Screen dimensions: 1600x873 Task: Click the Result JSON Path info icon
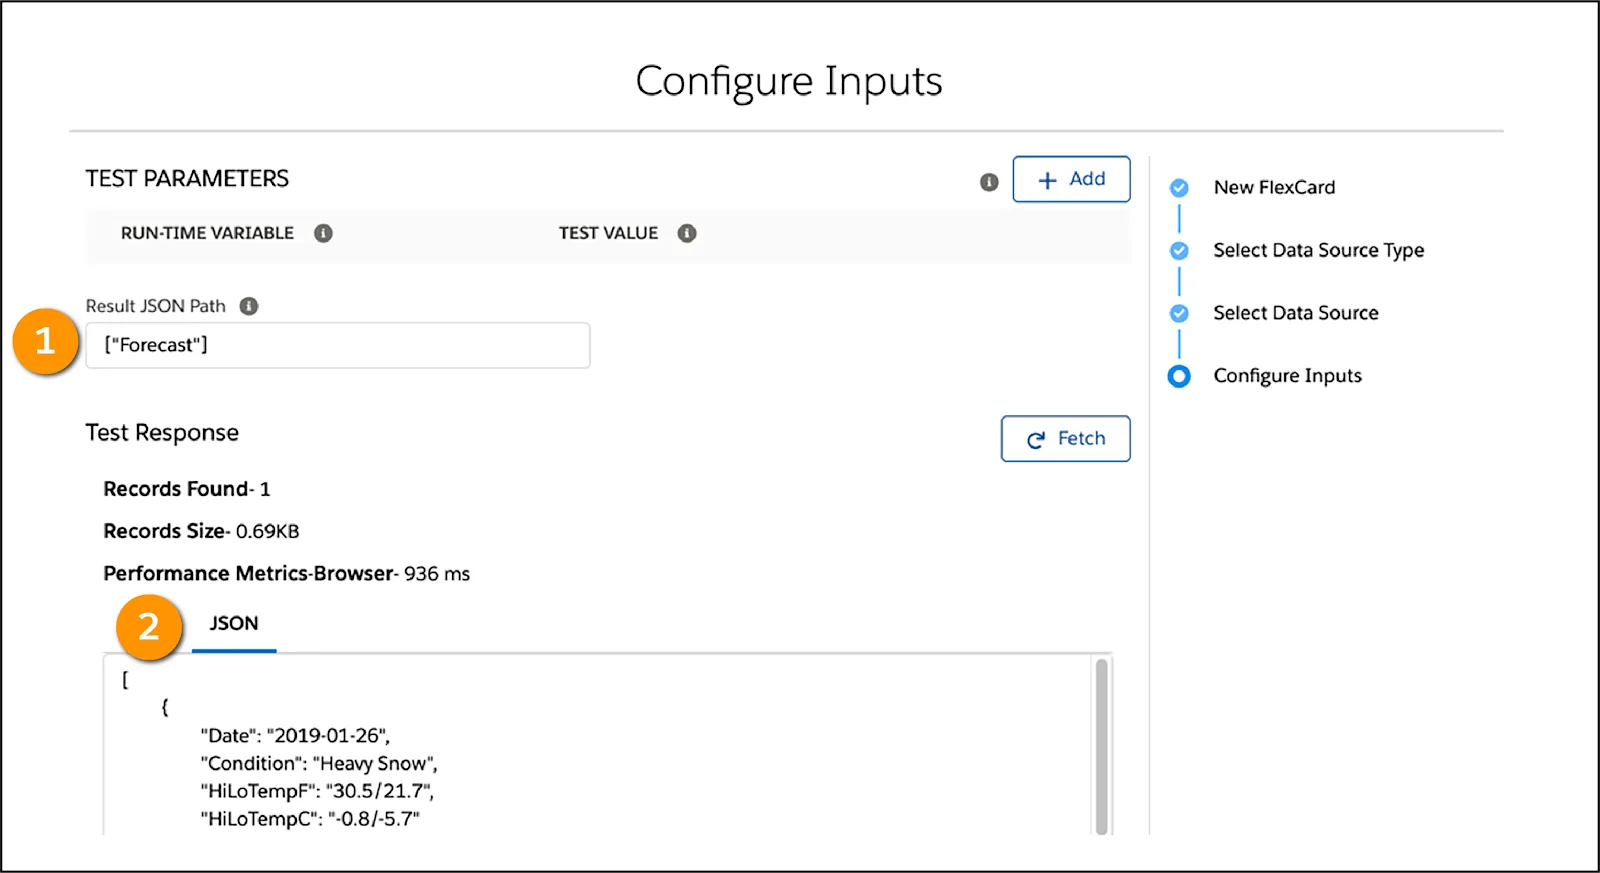click(x=247, y=306)
